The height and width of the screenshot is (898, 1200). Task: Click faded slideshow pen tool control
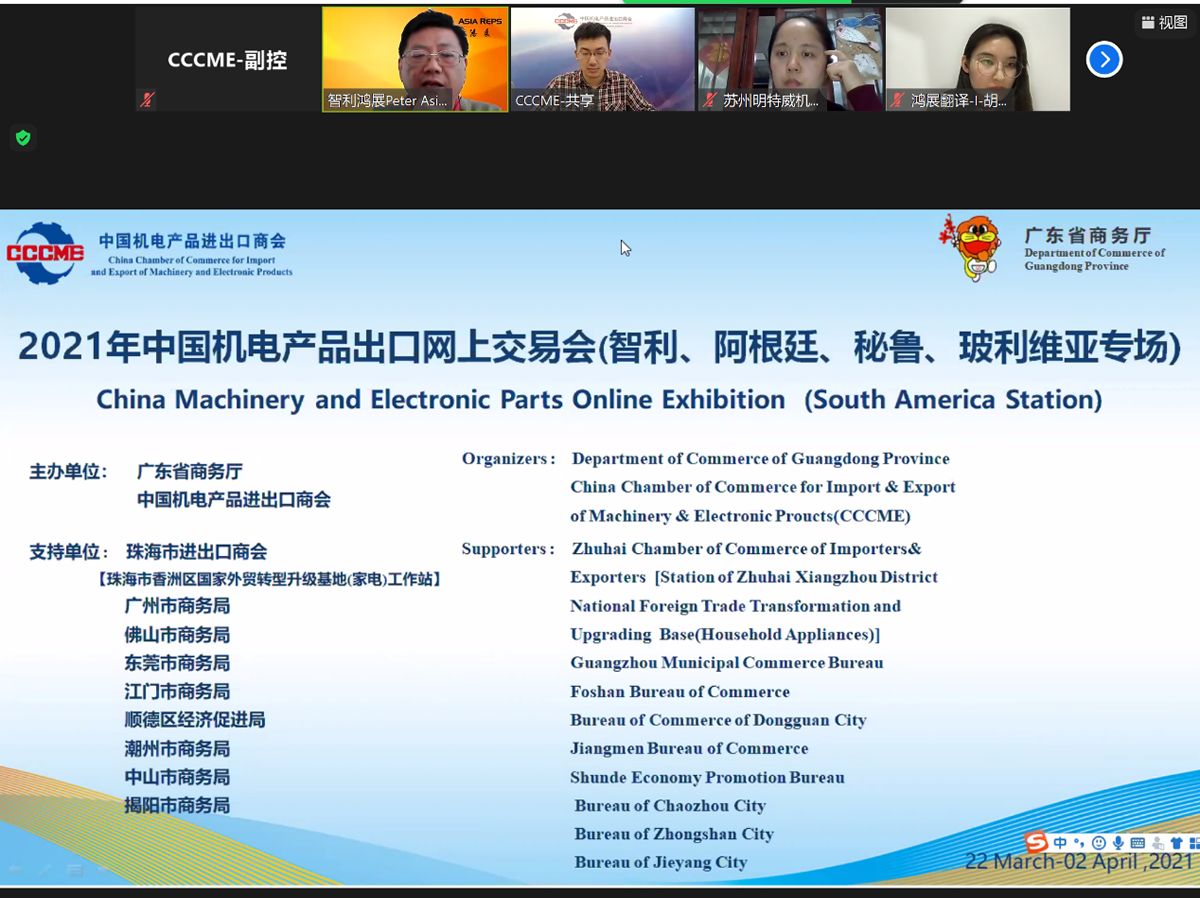tap(44, 869)
